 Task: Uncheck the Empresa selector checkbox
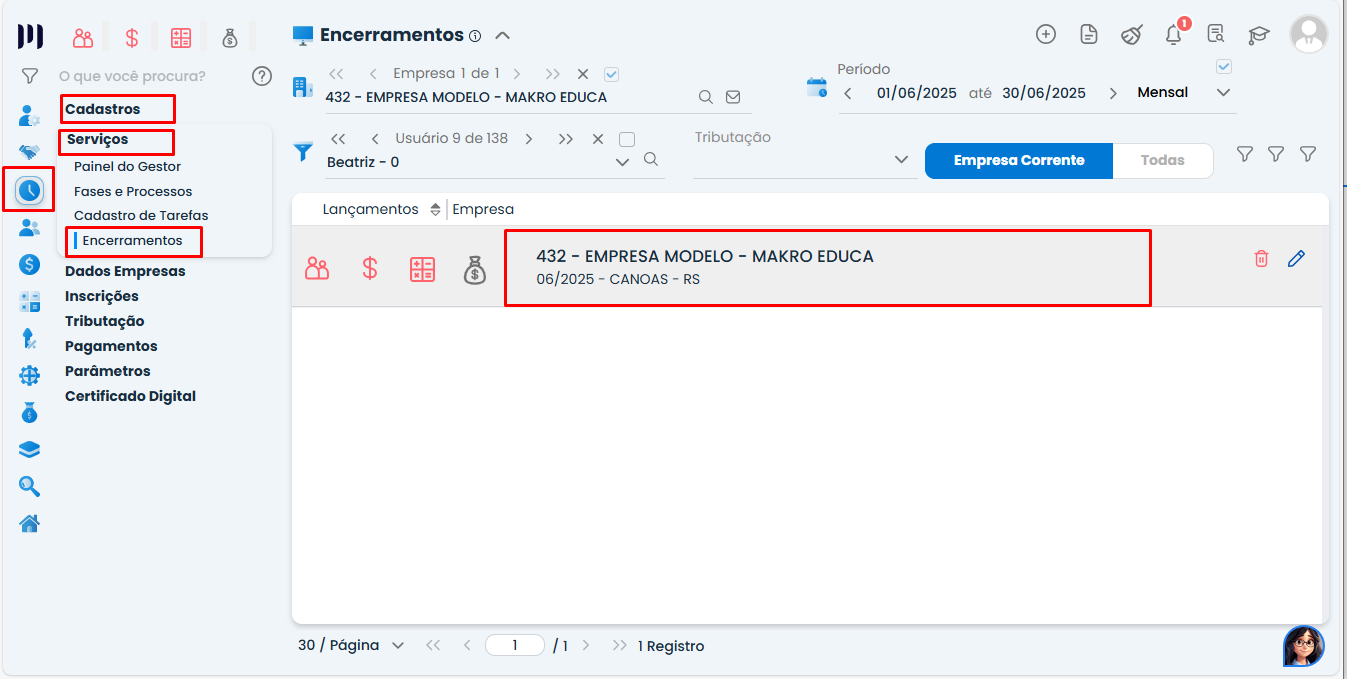pos(612,74)
